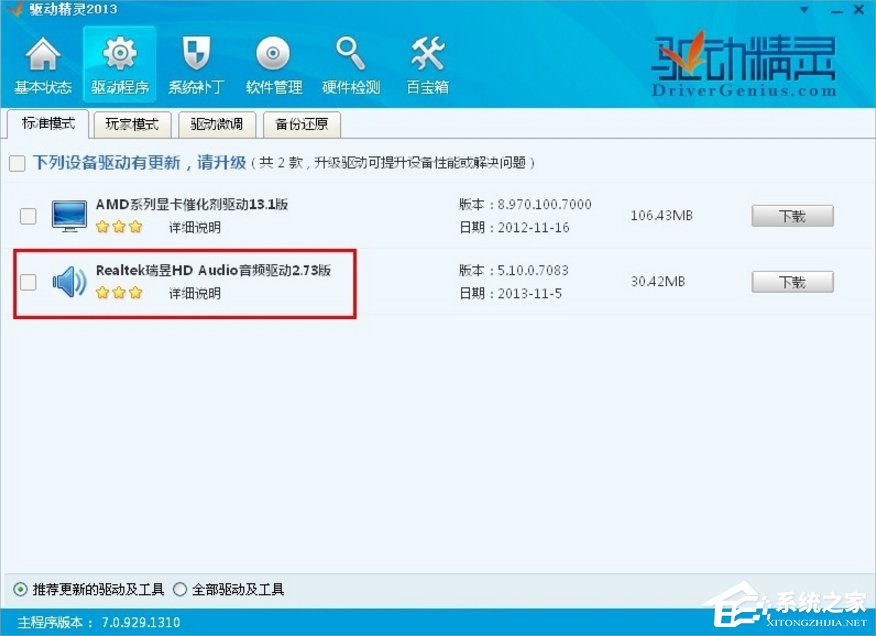
Task: Click the AMD driver star rating
Action: pos(118,227)
